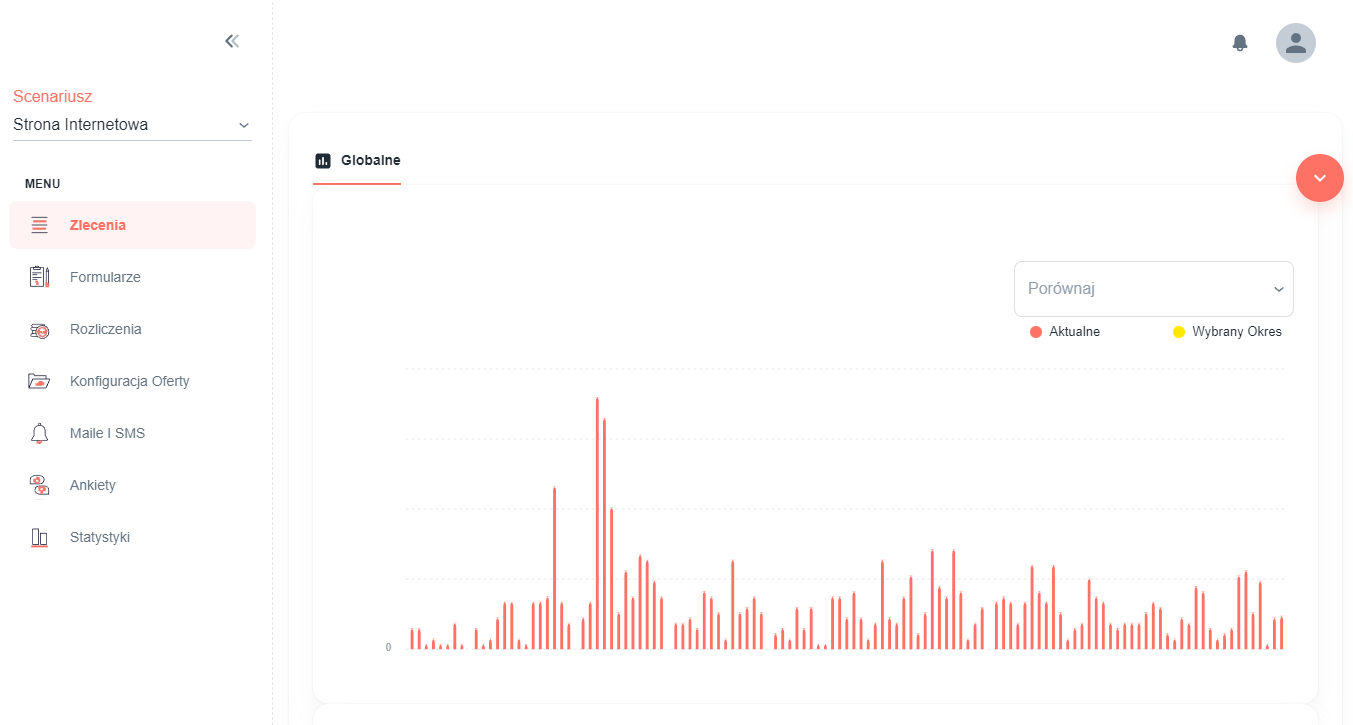Viewport: 1353px width, 725px height.
Task: Expand the orange floating chevron button
Action: coord(1320,178)
